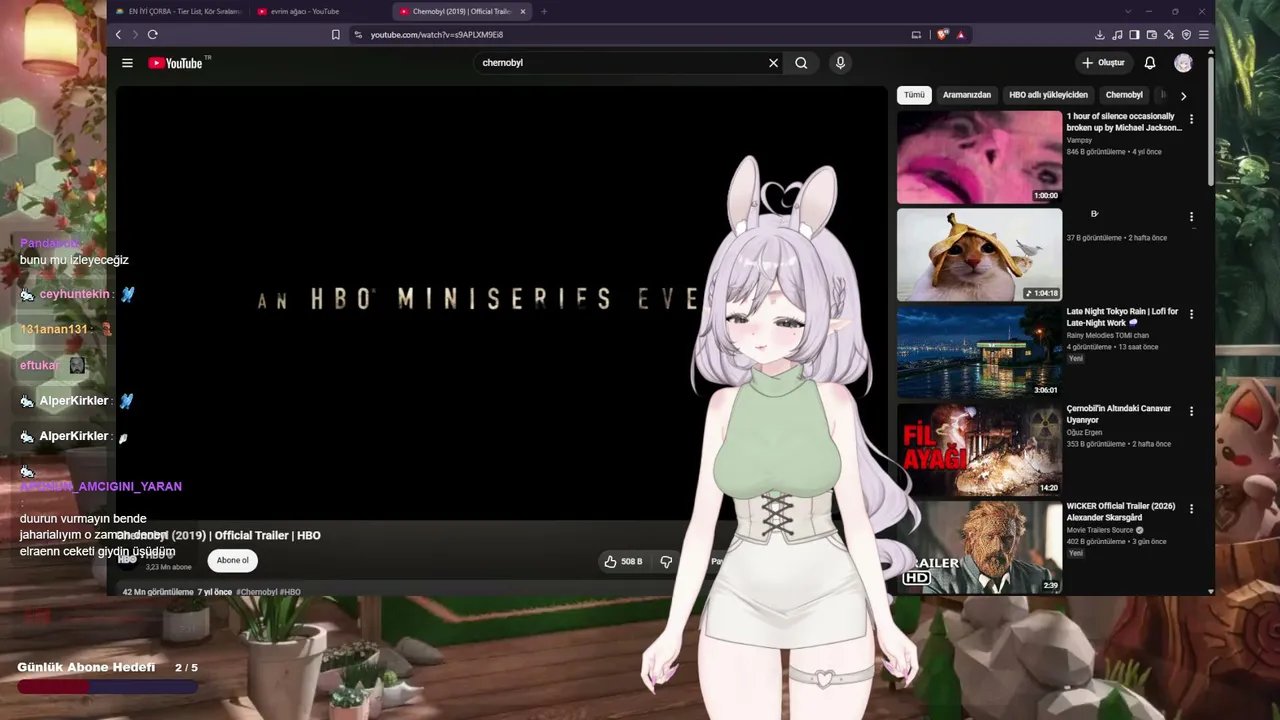Go back in the browser
Screen dimensions: 1280x720
118,35
